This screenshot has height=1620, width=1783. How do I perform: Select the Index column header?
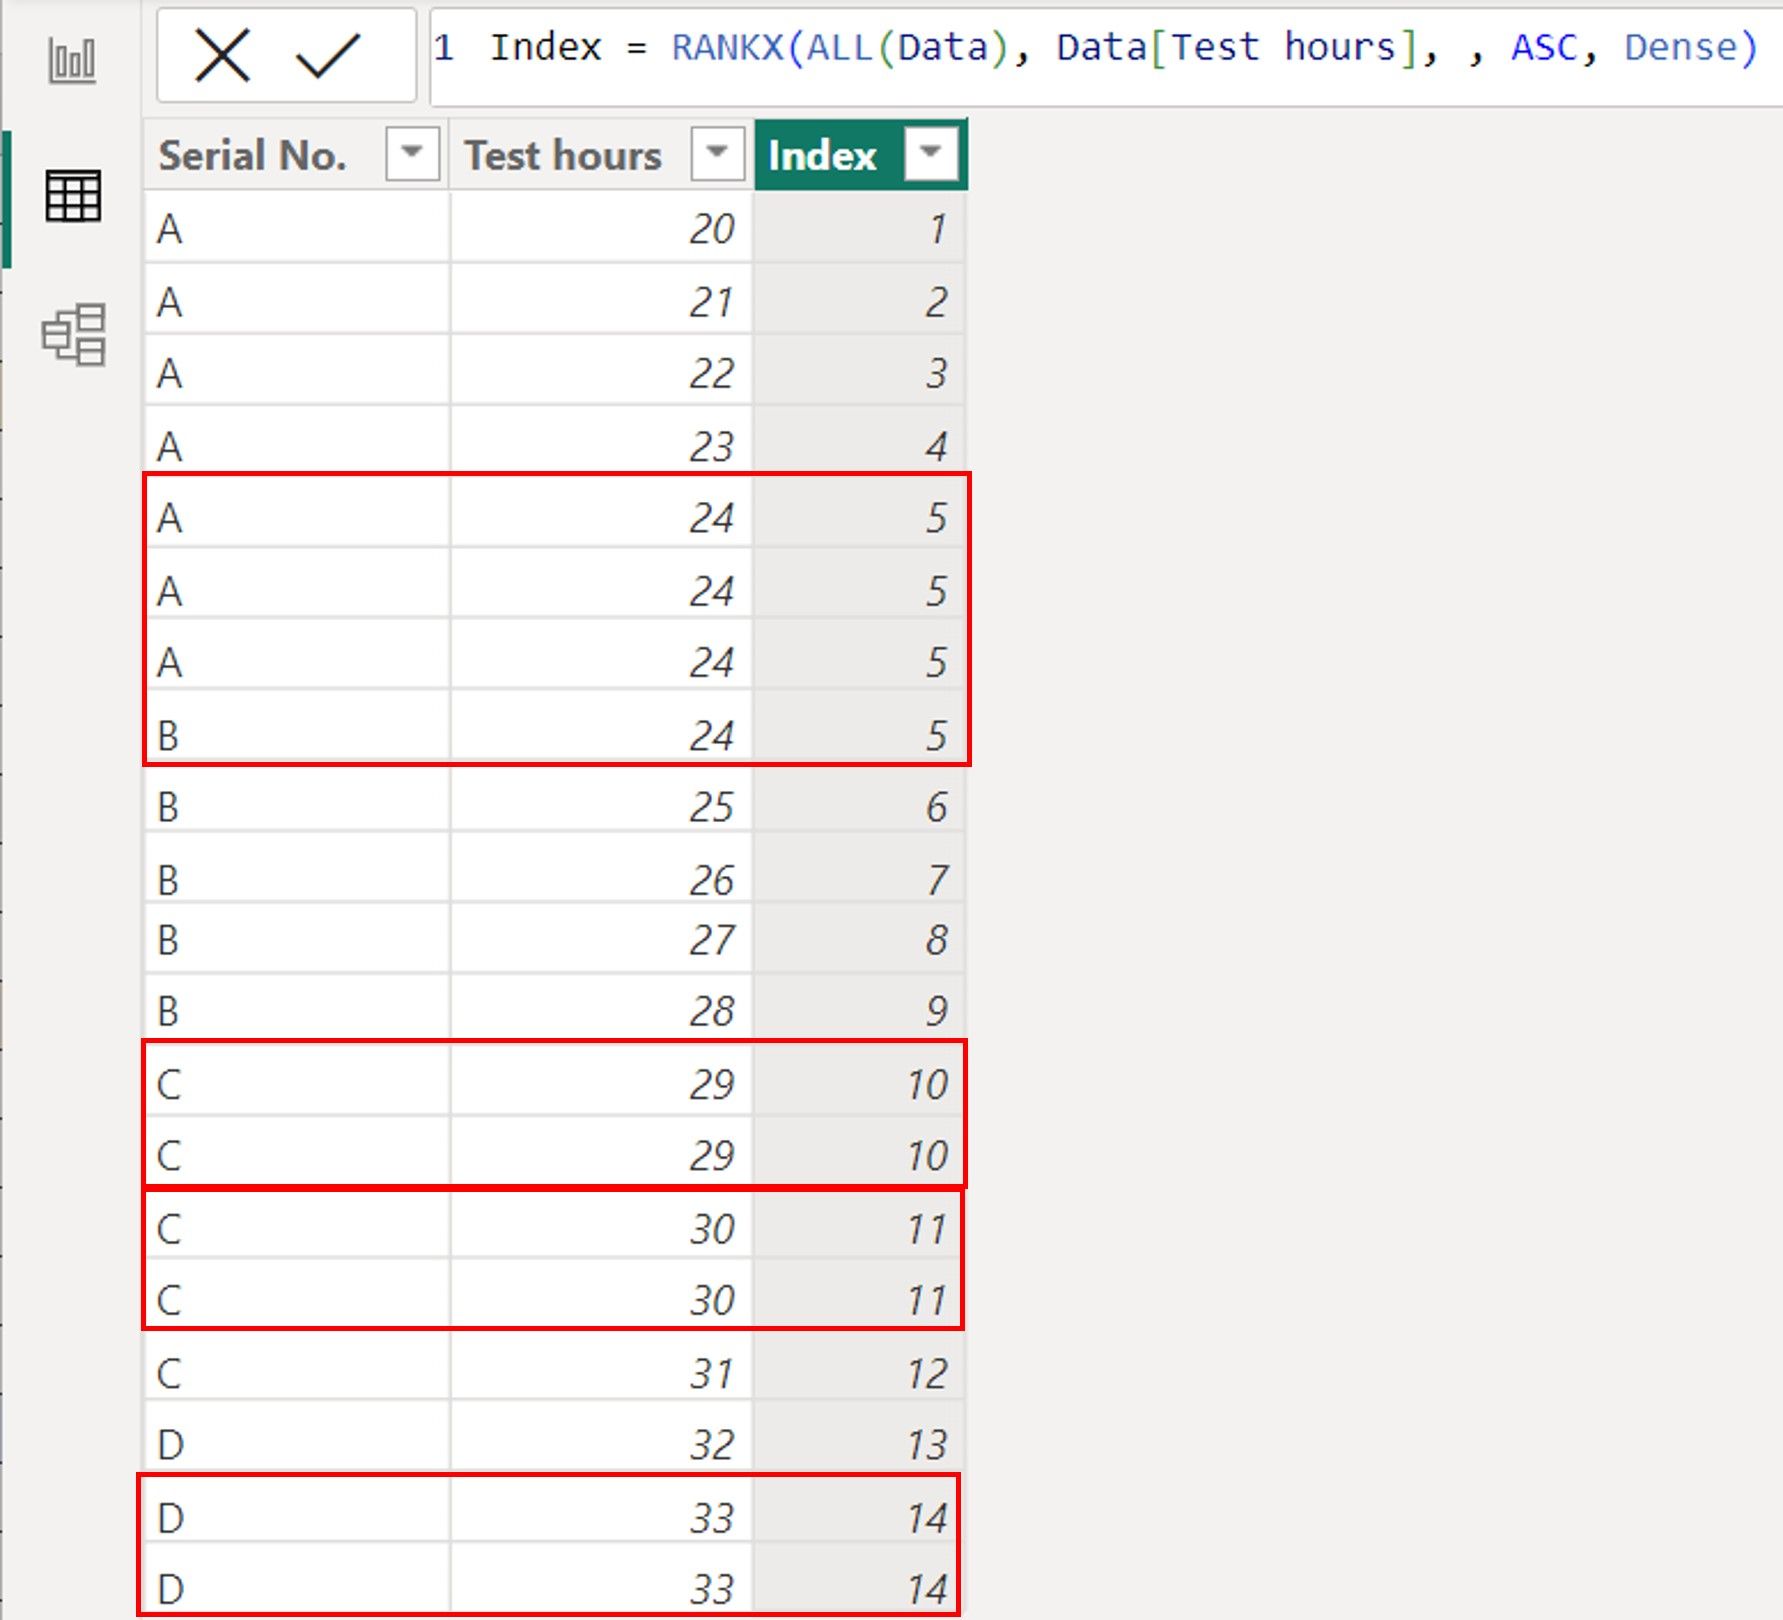(861, 155)
